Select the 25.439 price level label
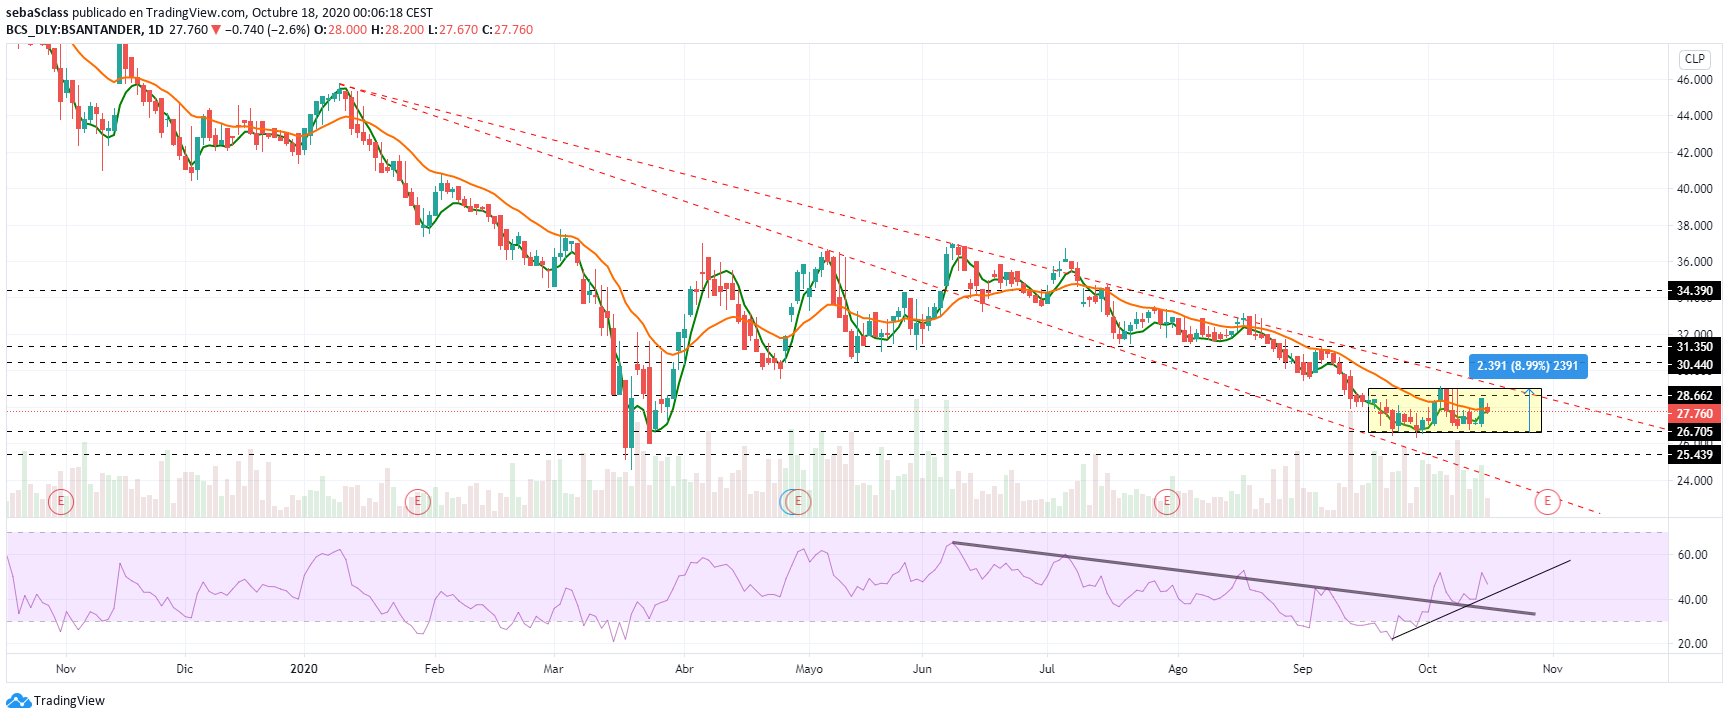1729x719 pixels. 1695,454
